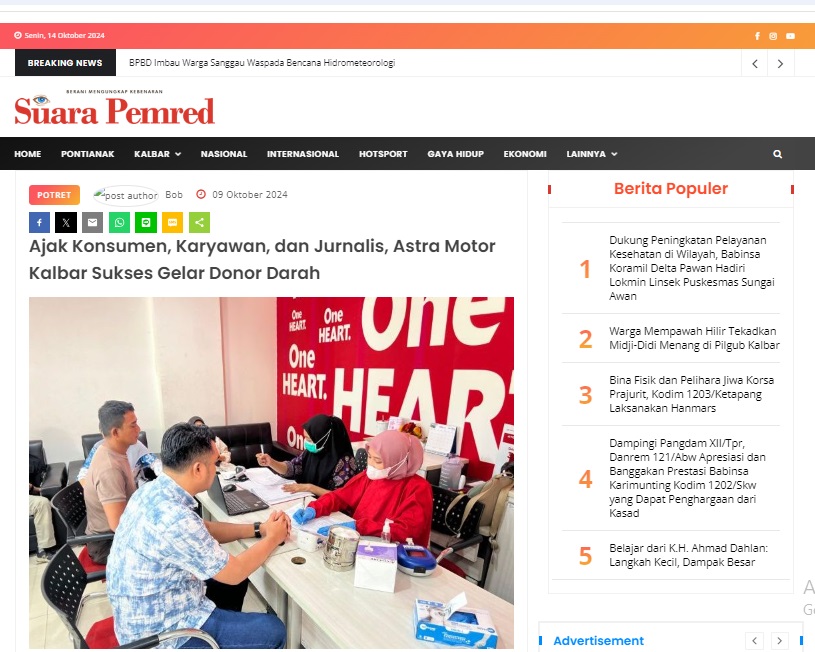Viewport: 815px width, 652px height.
Task: Share article via email icon
Action: 93,223
